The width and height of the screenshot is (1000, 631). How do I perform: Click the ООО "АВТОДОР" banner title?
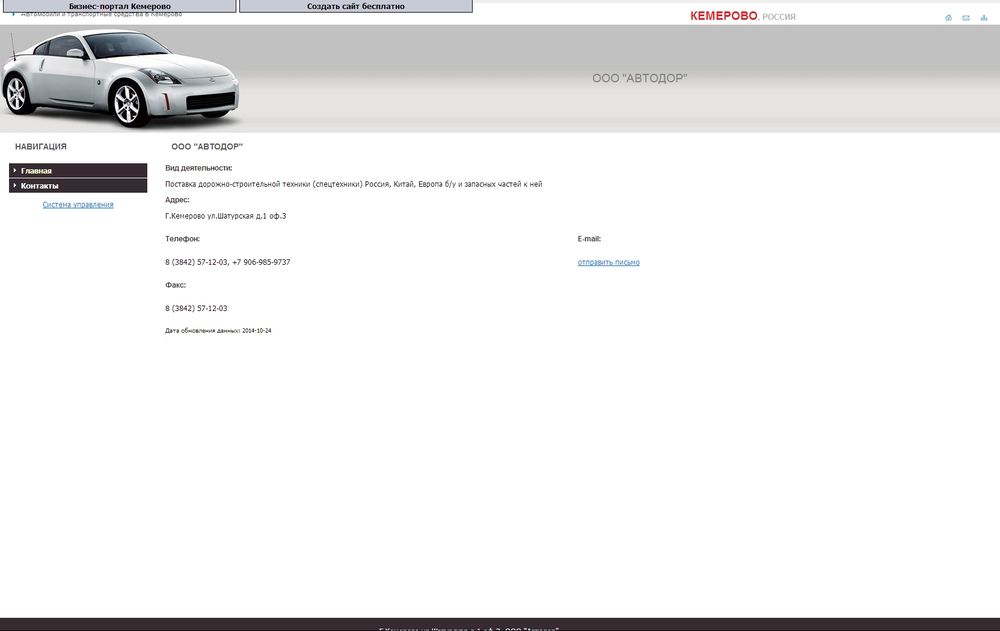coord(640,78)
